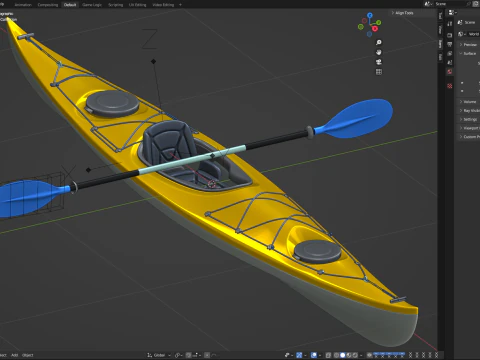Switch to the UV Editing workspace tab
Image resolution: width=480 pixels, height=360 pixels.
point(137,5)
